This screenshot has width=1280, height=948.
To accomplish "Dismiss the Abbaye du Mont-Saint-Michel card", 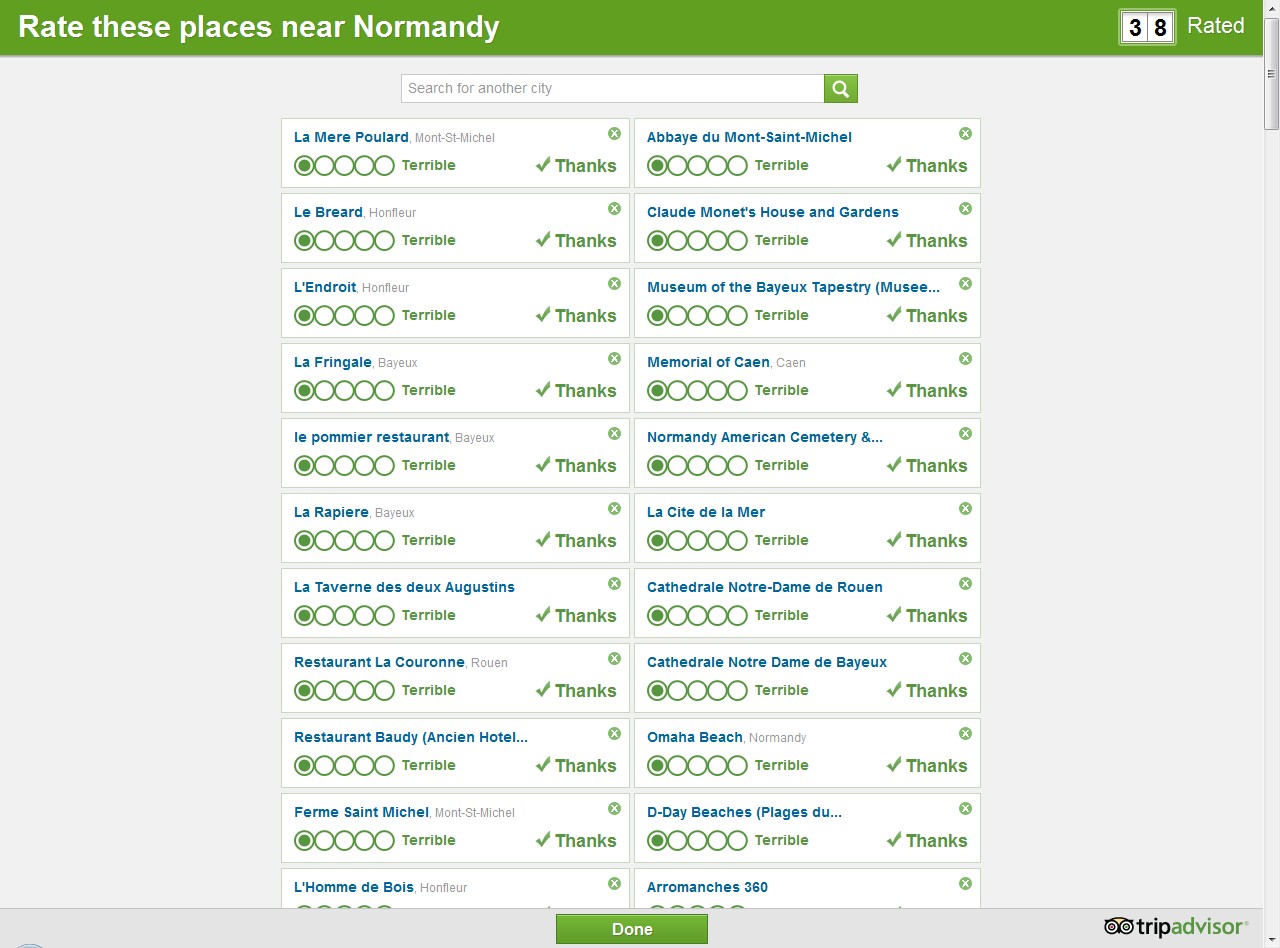I will (x=965, y=134).
